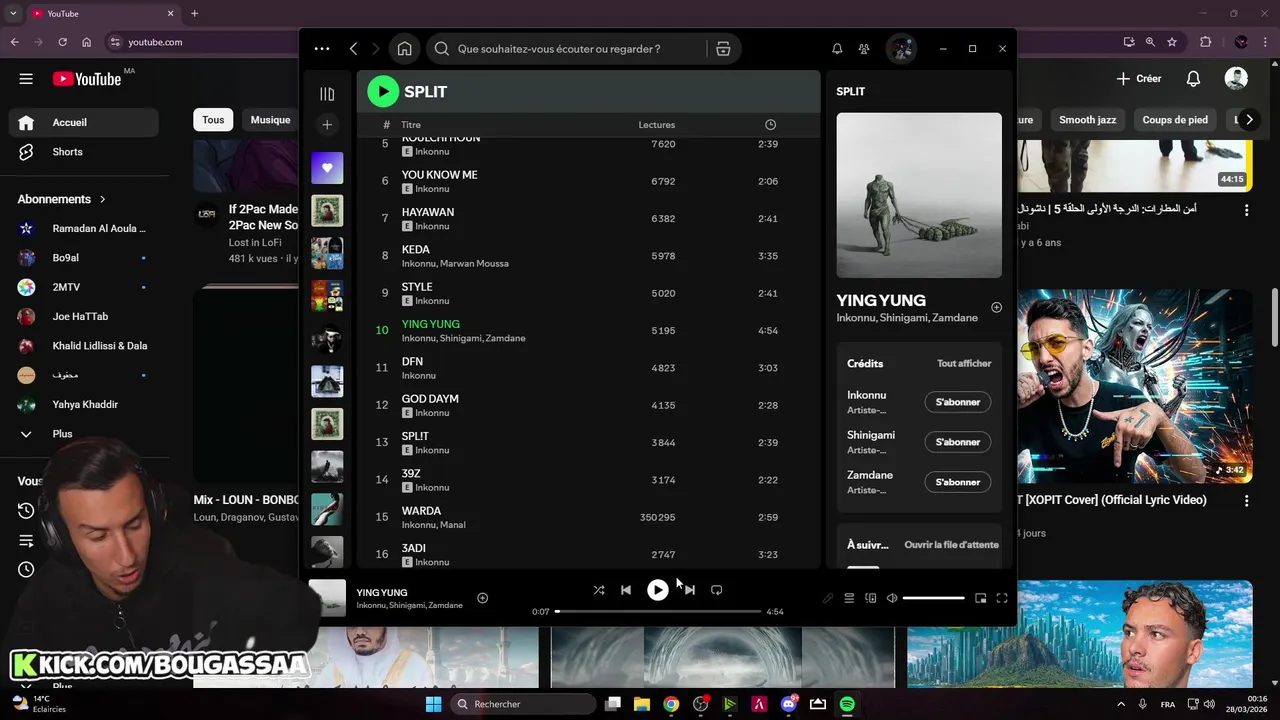Subscribe to Shinigami with S'abonner
Viewport: 1280px width, 720px height.
958,442
